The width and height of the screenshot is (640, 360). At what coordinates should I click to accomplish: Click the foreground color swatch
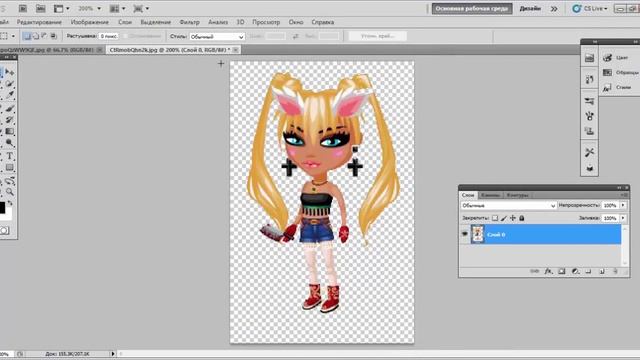click(2, 208)
